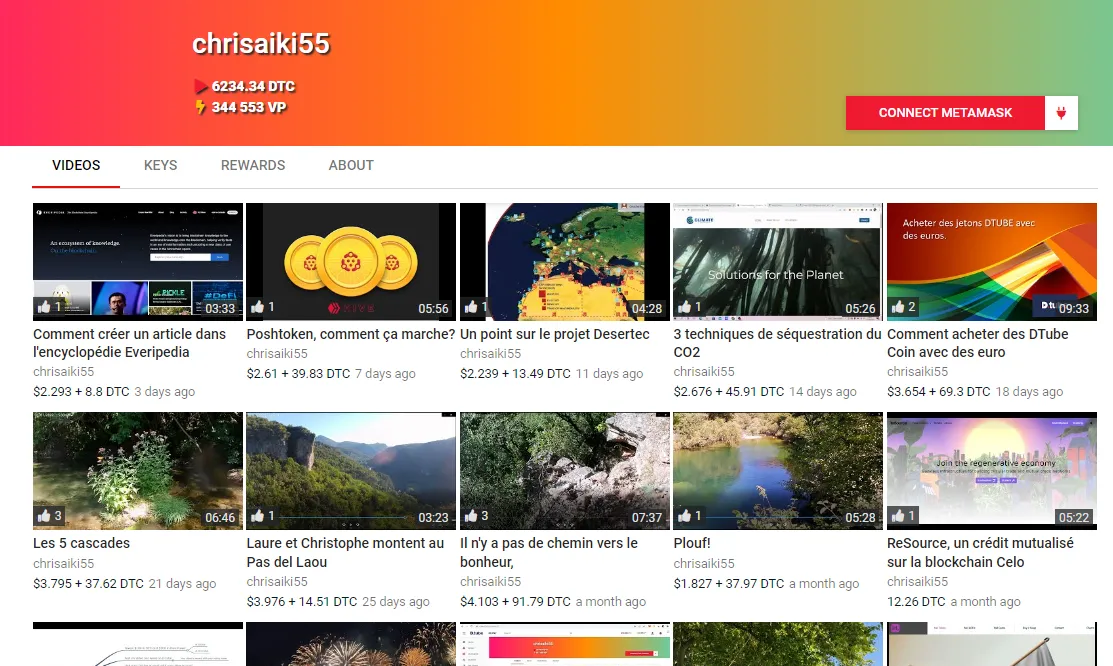Open the Pas del Laou mountain thumbnail
1113x666 pixels.
(x=351, y=471)
